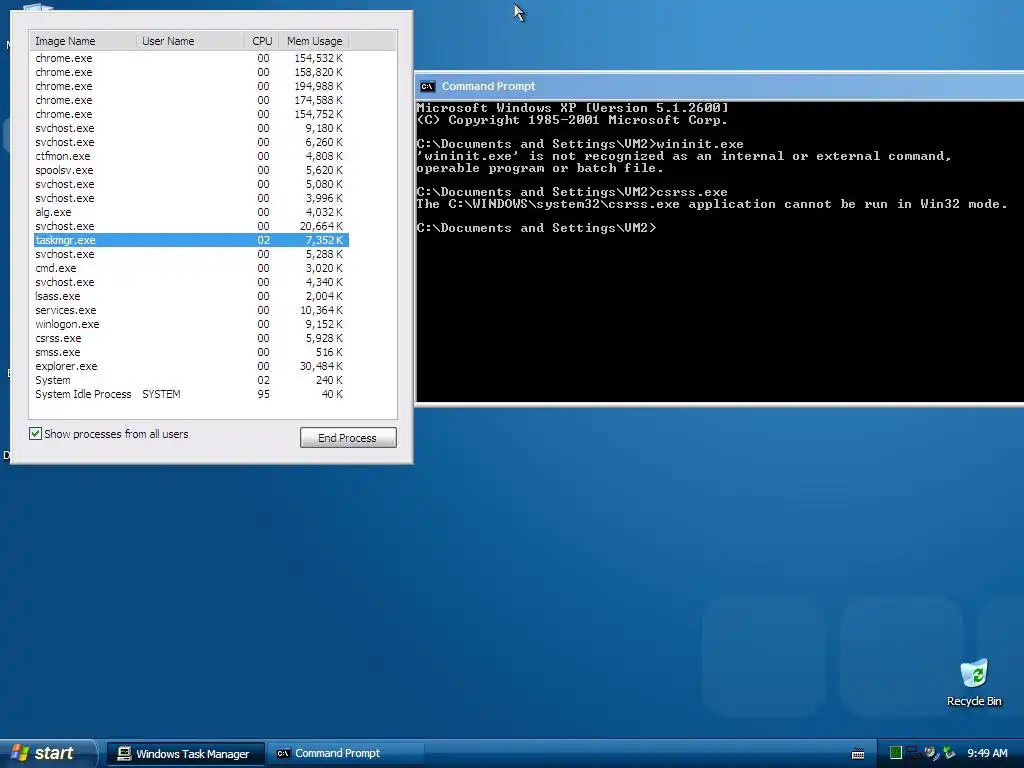Image resolution: width=1024 pixels, height=768 pixels.
Task: Click the csrss.exe Win32 mode error line
Action: tap(712, 204)
